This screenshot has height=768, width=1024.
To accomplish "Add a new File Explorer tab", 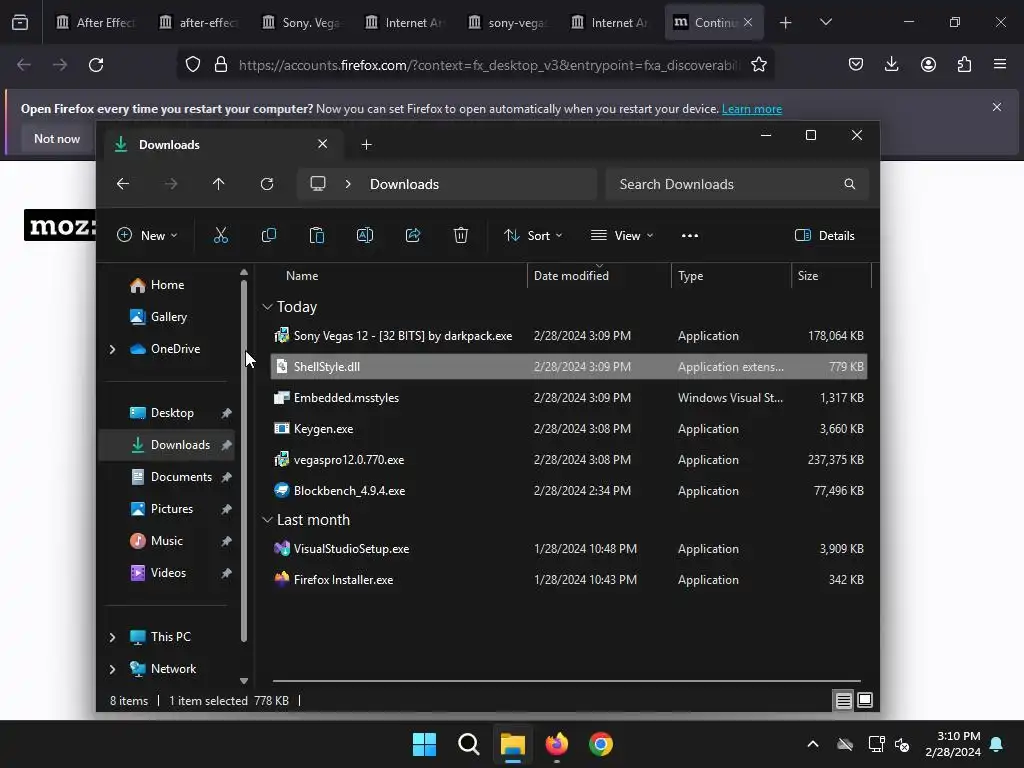I will coord(366,144).
